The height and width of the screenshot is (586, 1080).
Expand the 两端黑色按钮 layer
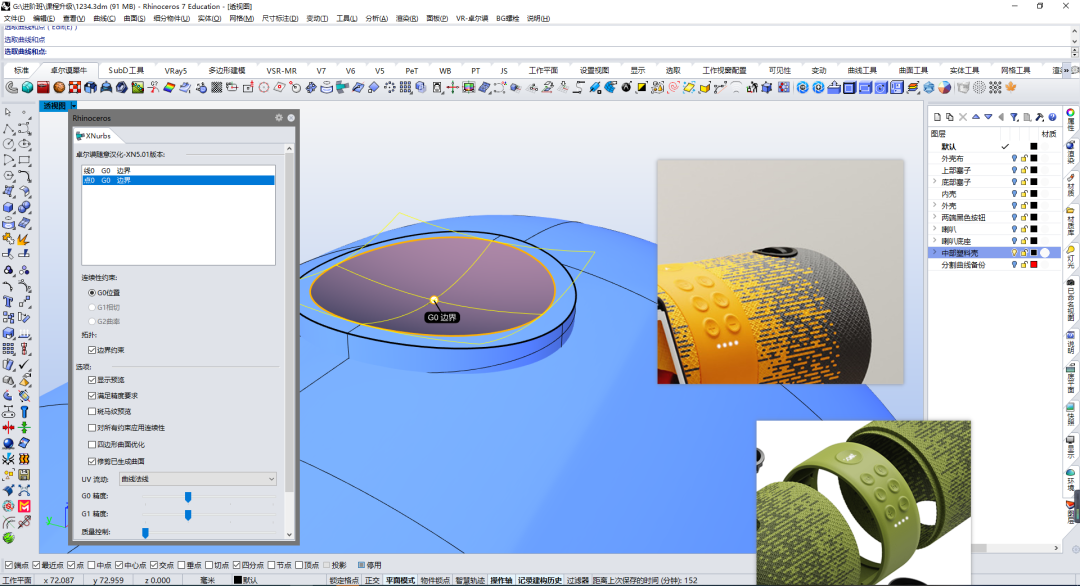pos(935,217)
